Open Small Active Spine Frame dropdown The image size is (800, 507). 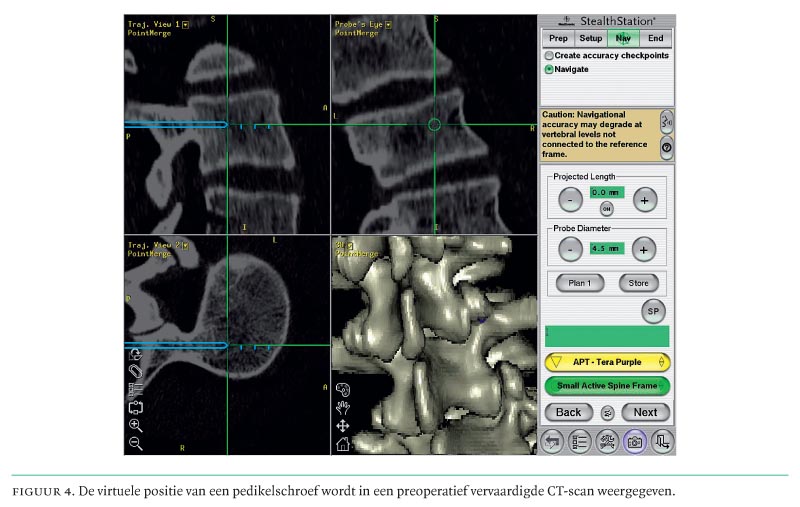606,386
